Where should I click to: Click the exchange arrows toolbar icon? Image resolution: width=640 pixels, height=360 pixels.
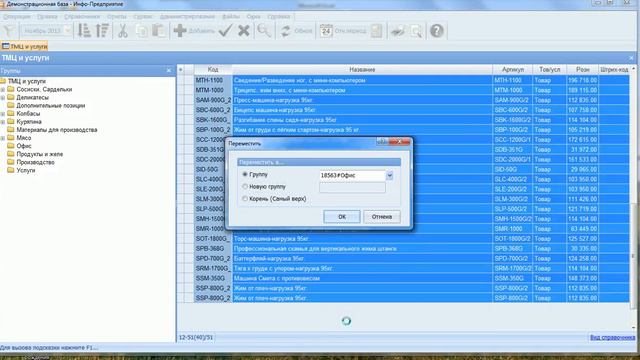(398, 31)
